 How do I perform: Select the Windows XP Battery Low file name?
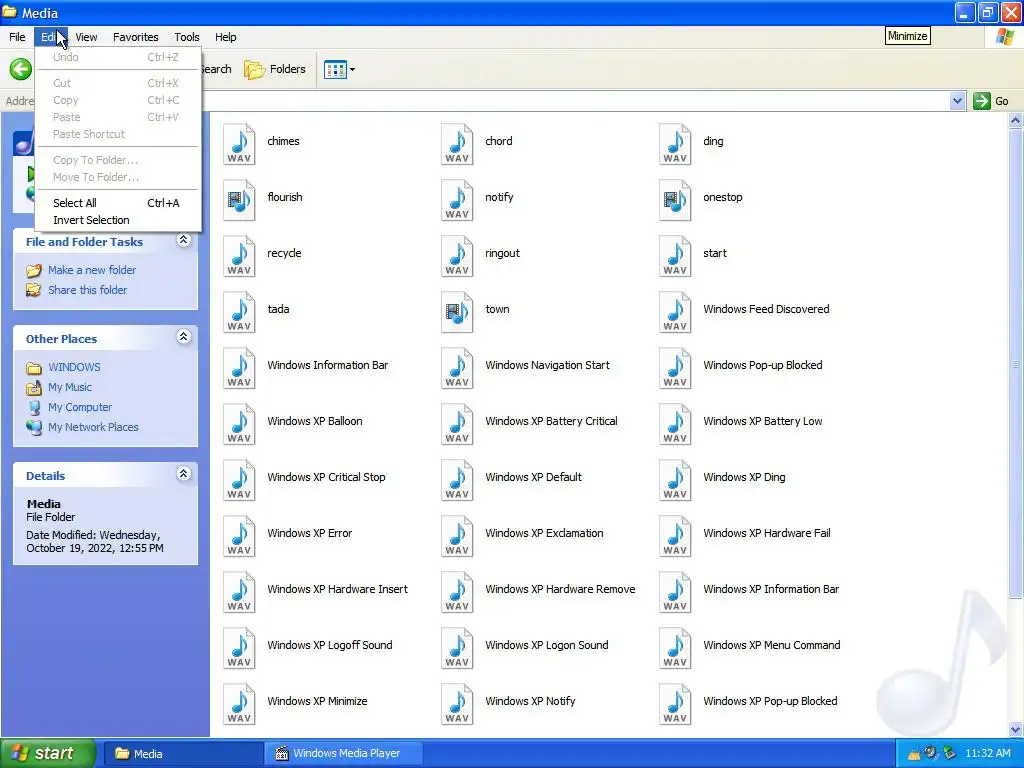coord(762,421)
